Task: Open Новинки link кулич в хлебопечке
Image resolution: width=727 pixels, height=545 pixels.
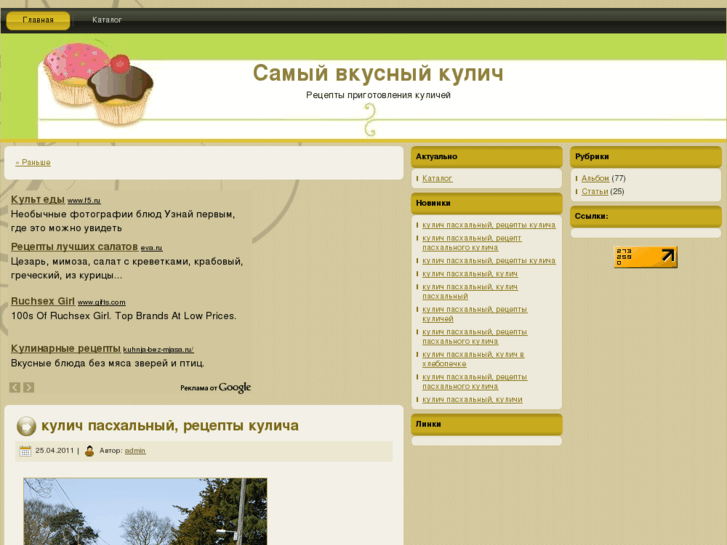Action: pos(473,359)
